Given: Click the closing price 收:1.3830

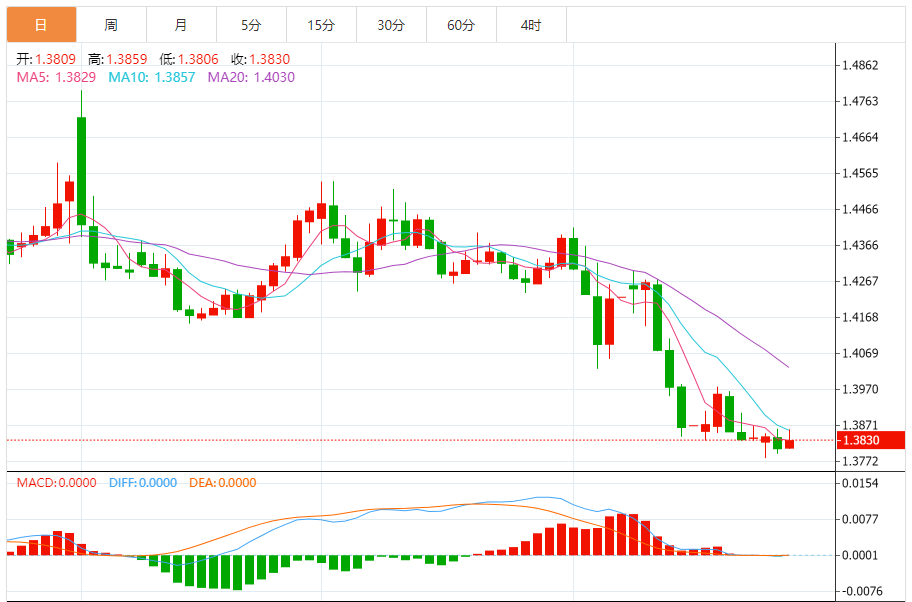Looking at the screenshot, I should click(260, 59).
